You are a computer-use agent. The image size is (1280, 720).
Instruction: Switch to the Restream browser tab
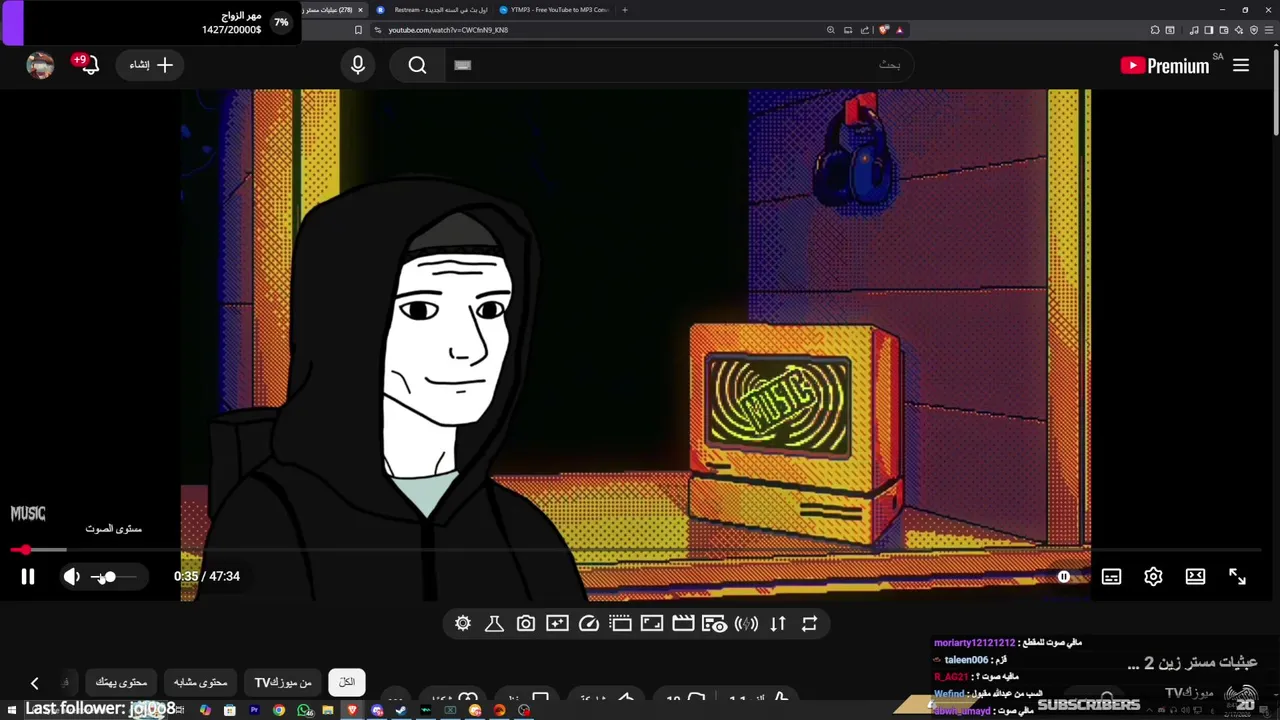click(x=432, y=10)
